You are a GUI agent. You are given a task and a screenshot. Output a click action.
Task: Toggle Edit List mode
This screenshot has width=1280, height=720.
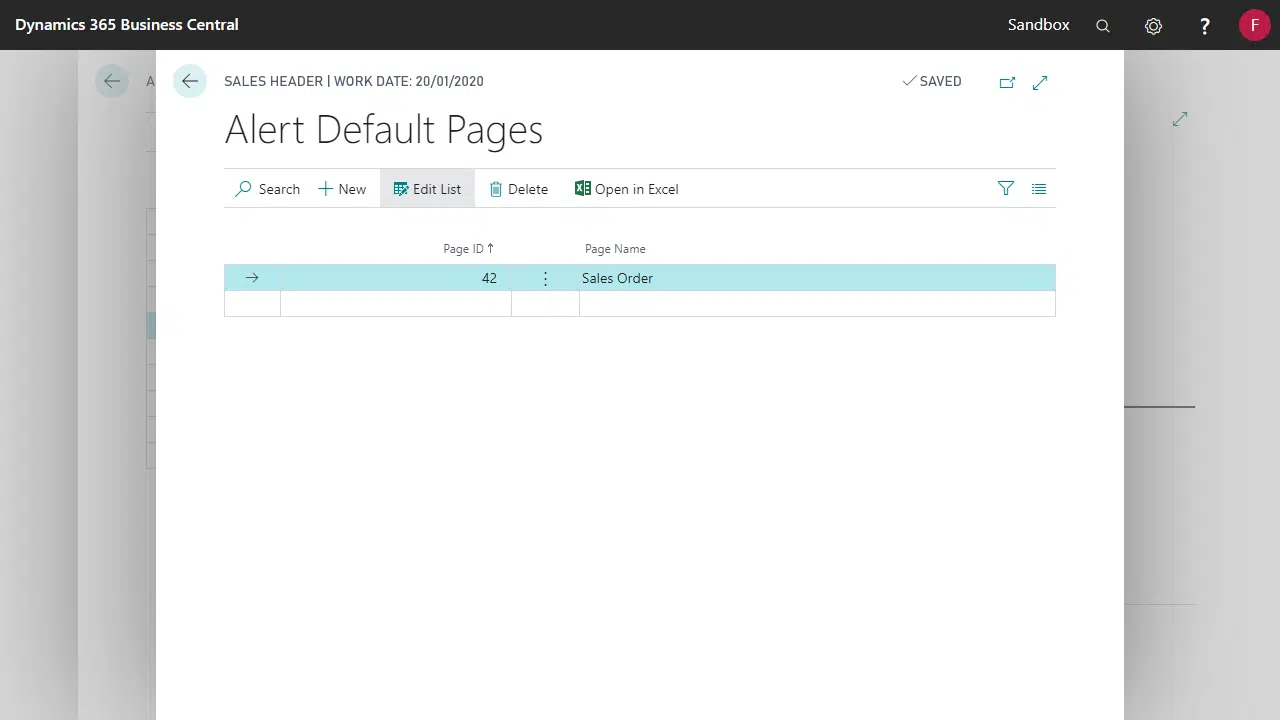coord(427,189)
